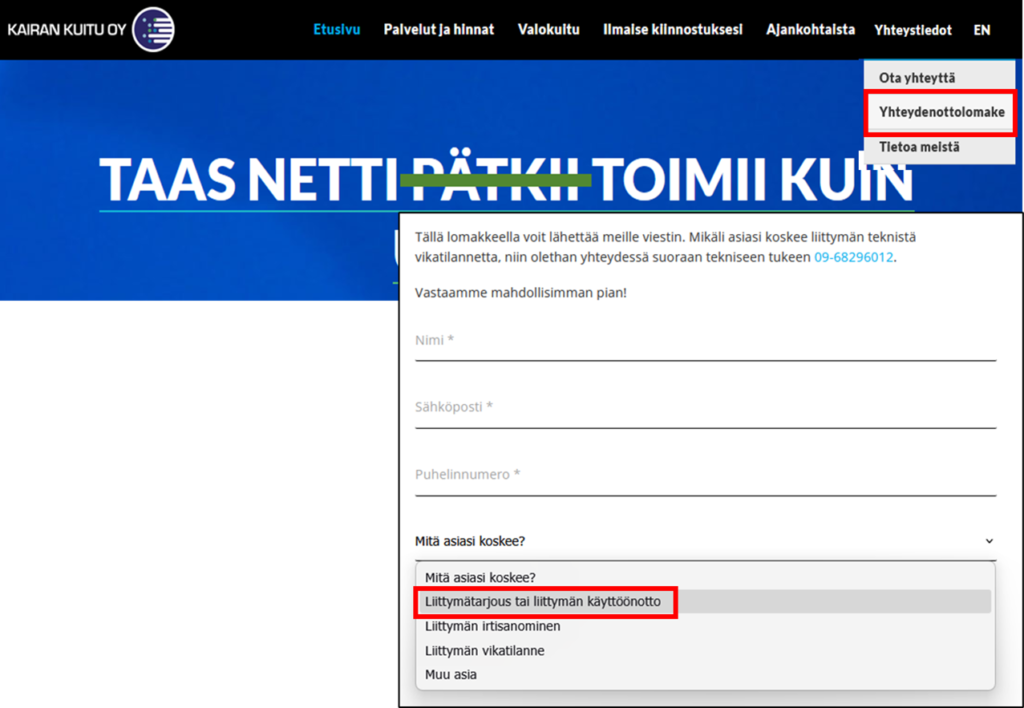1024x708 pixels.
Task: Select Muu asia from list
Action: click(x=451, y=675)
